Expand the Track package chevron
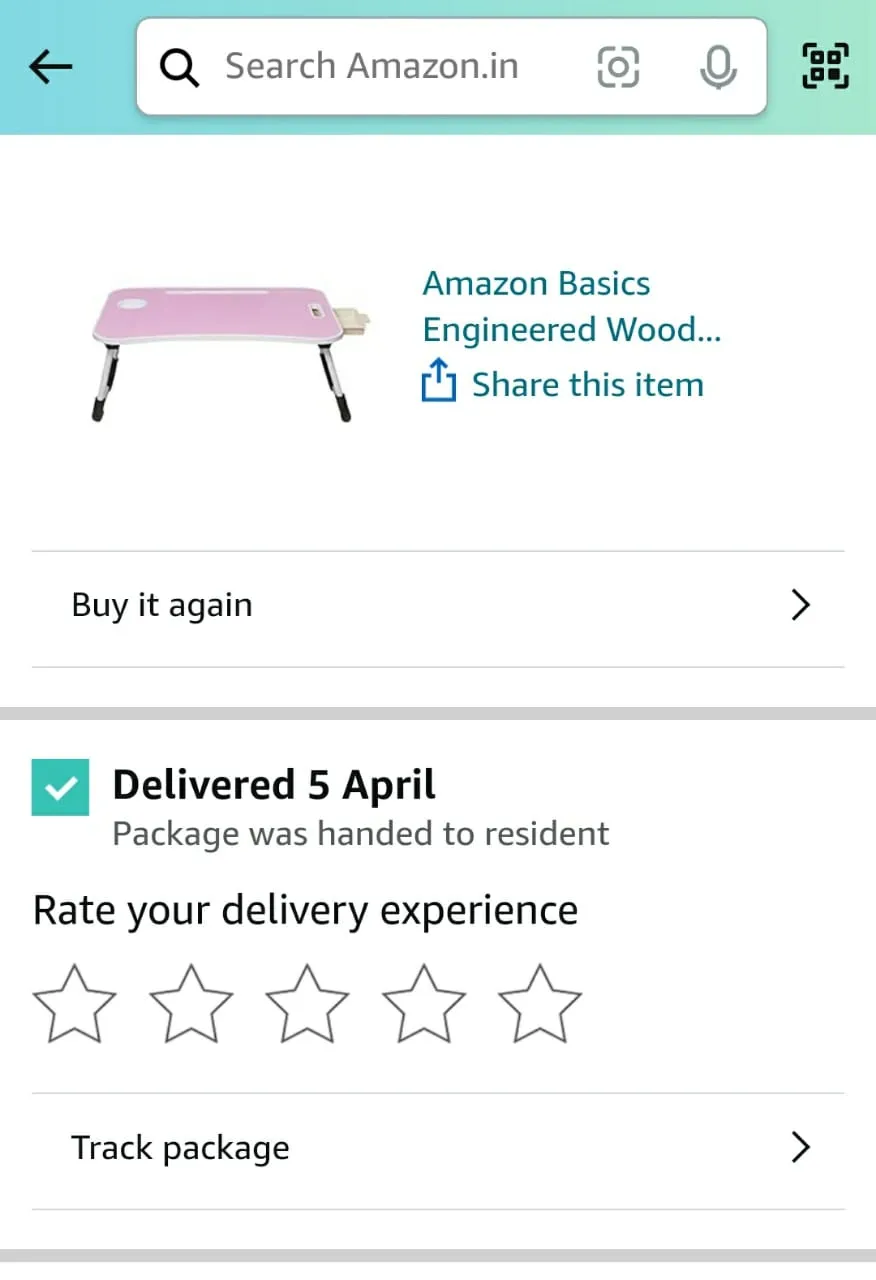This screenshot has height=1280, width=876. click(800, 1148)
